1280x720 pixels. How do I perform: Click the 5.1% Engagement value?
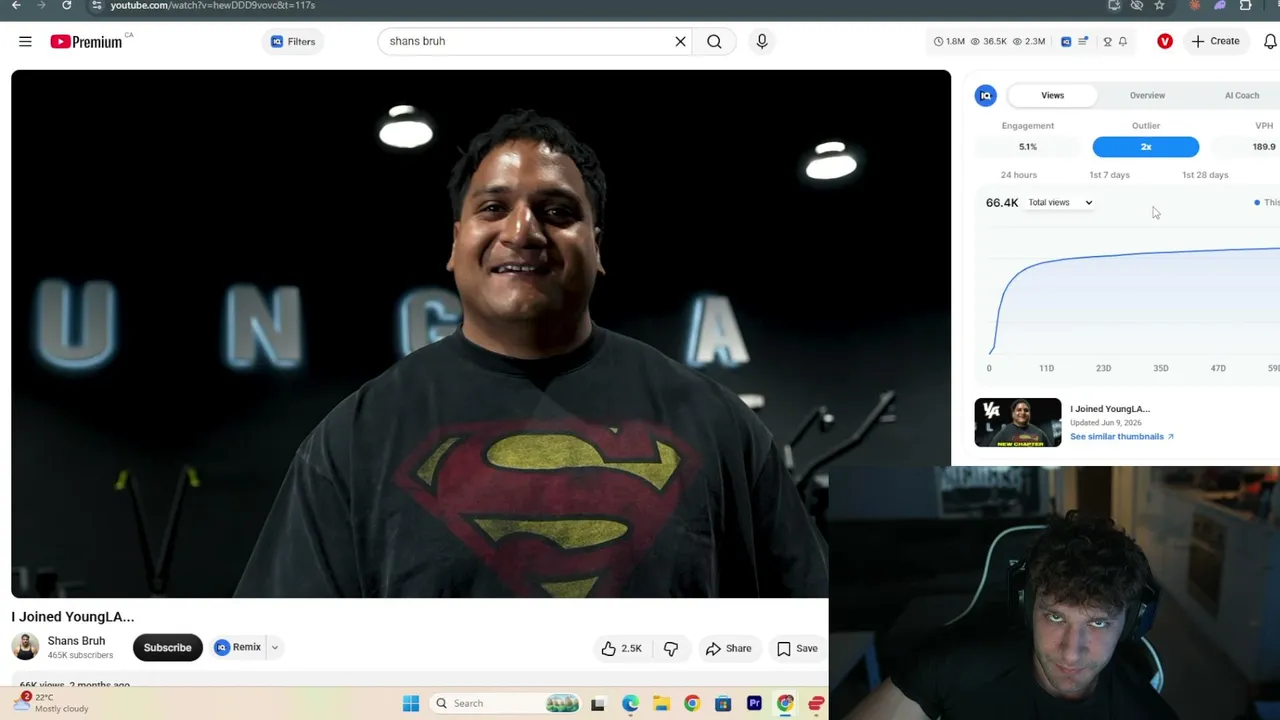(1028, 147)
